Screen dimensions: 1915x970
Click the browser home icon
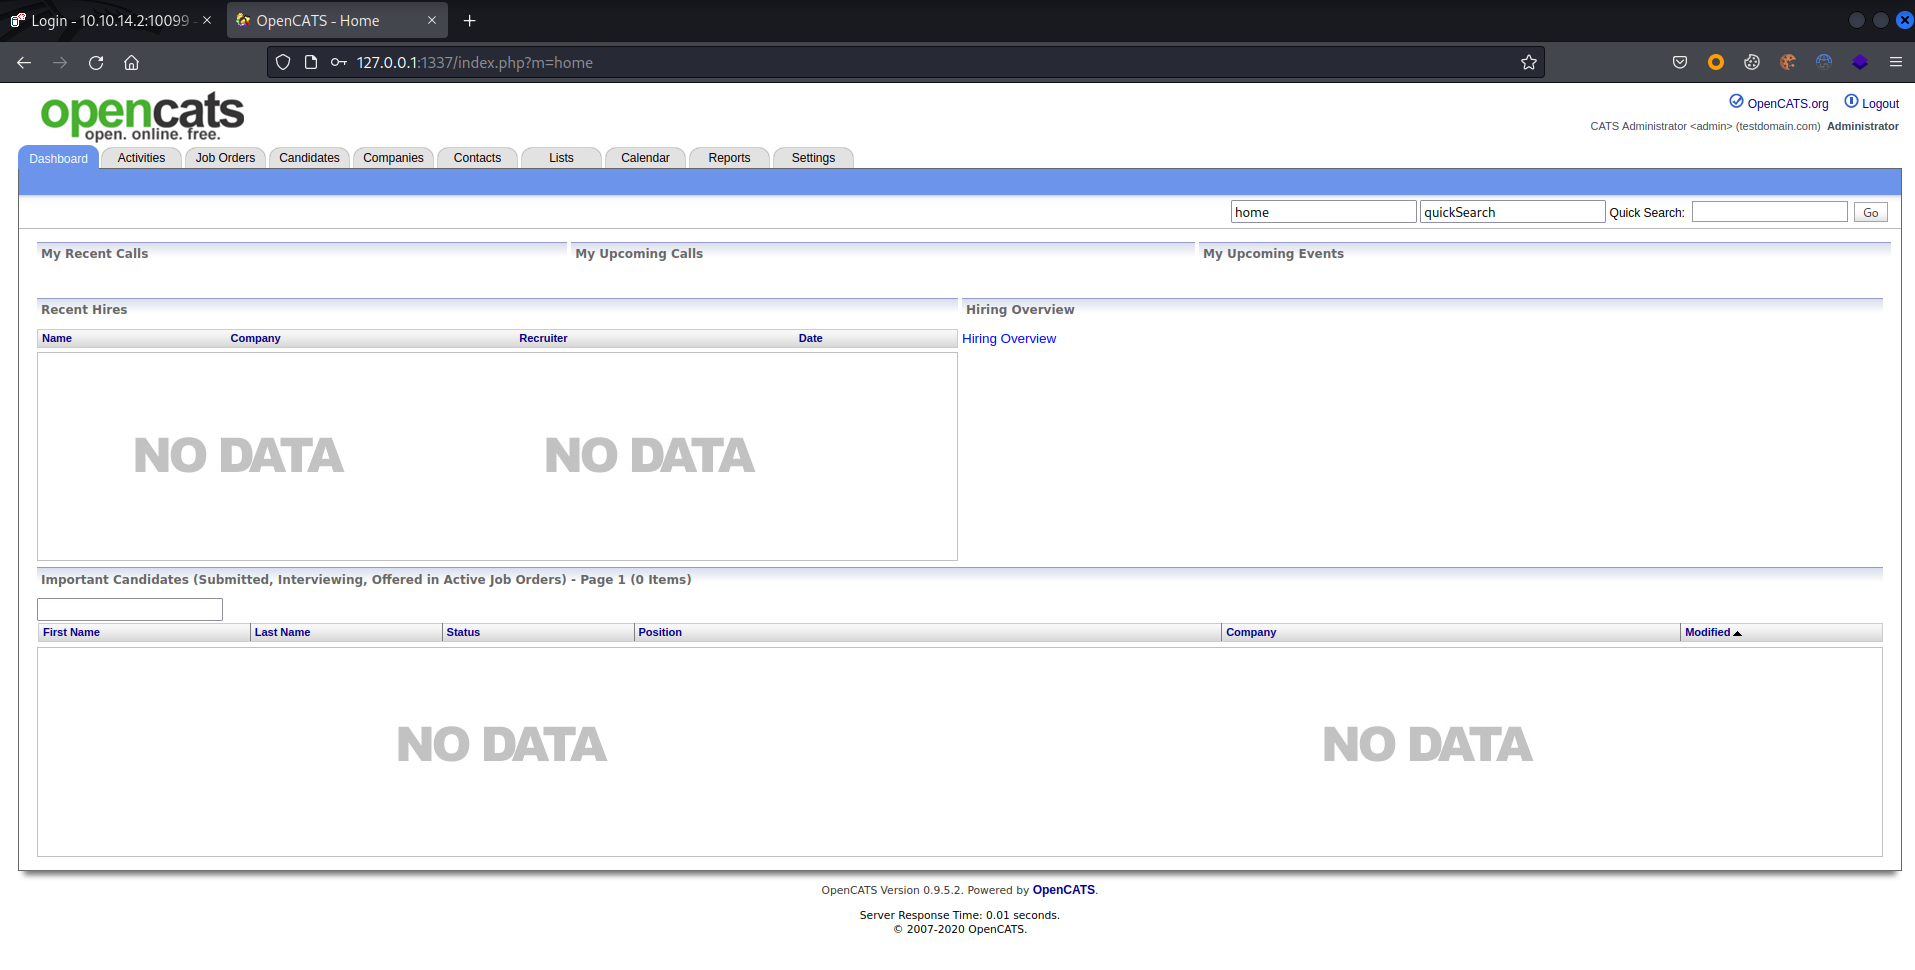[x=131, y=63]
